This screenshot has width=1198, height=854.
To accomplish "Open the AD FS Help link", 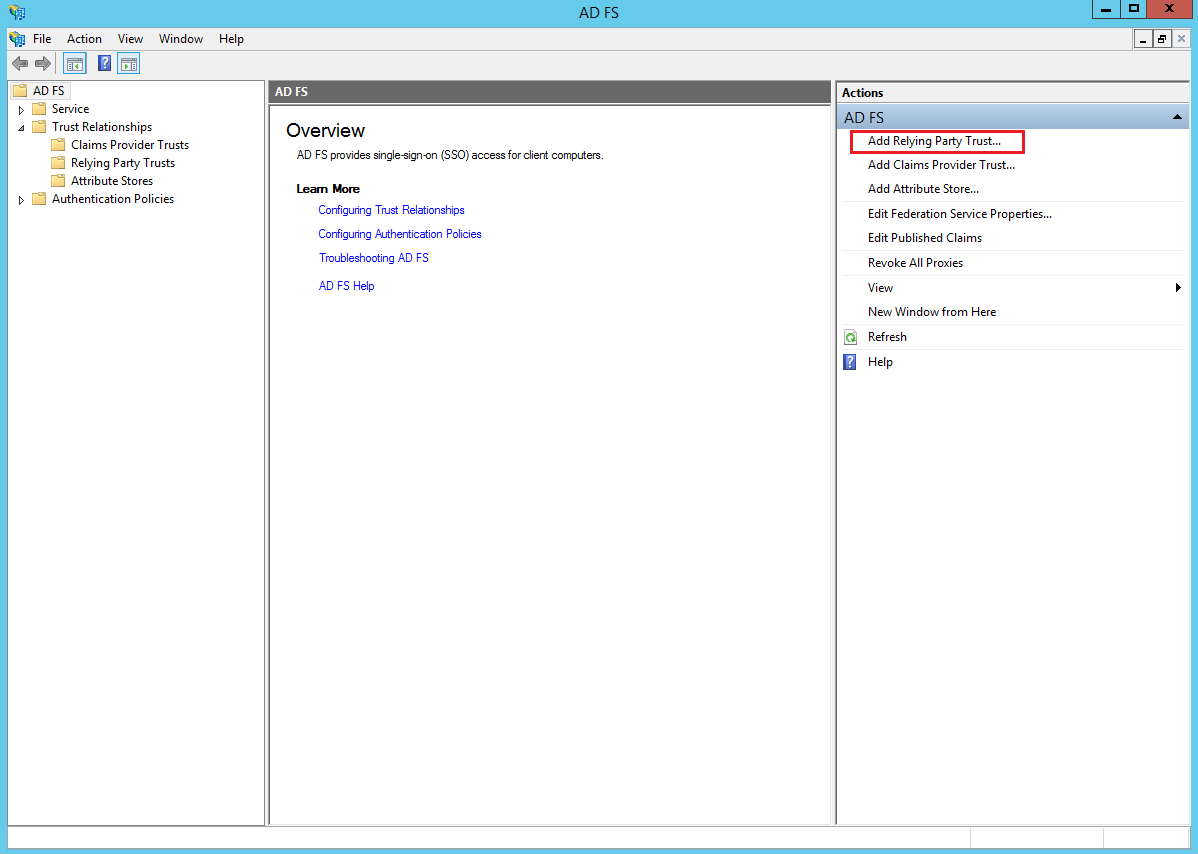I will (x=346, y=286).
